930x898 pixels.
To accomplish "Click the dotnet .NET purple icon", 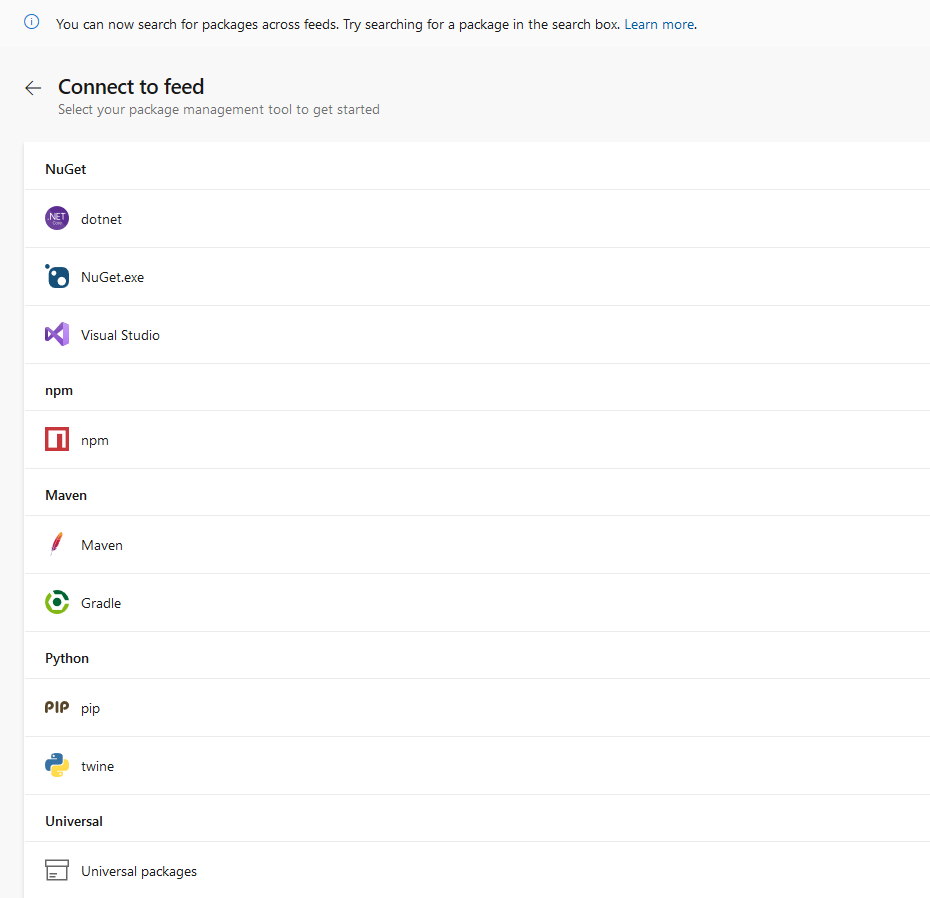I will point(57,219).
